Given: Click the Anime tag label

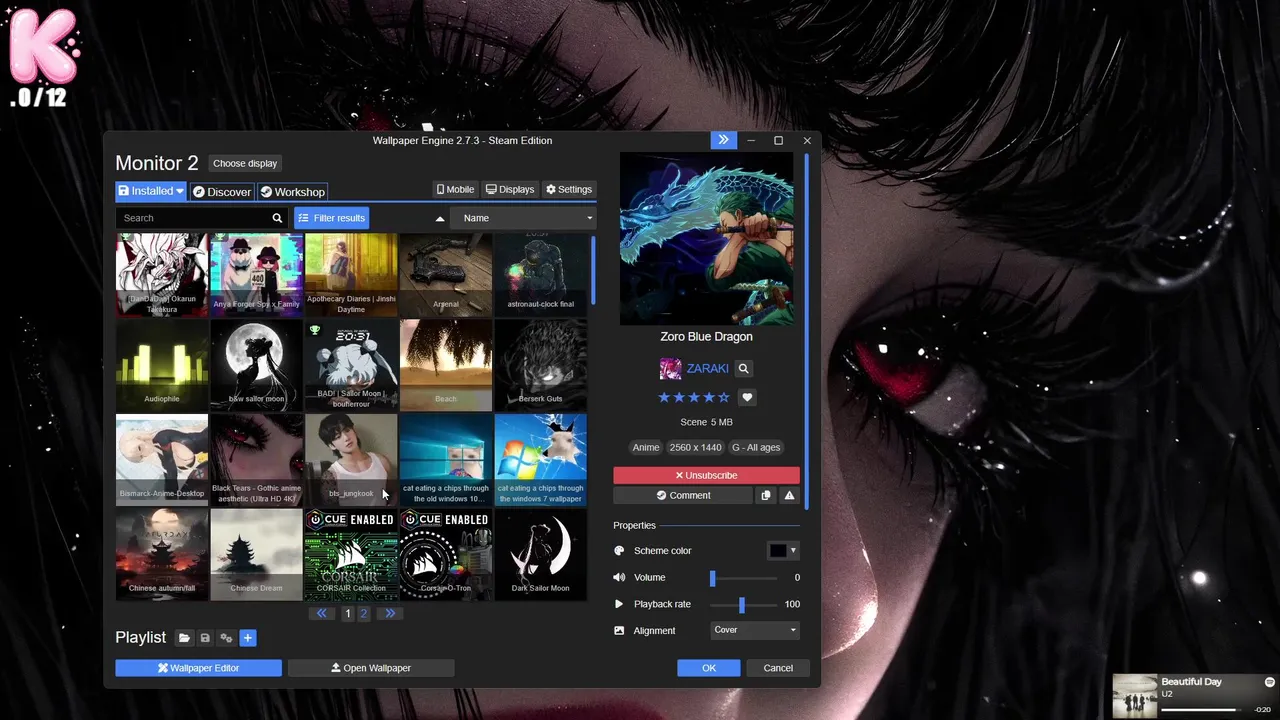Looking at the screenshot, I should pyautogui.click(x=645, y=447).
